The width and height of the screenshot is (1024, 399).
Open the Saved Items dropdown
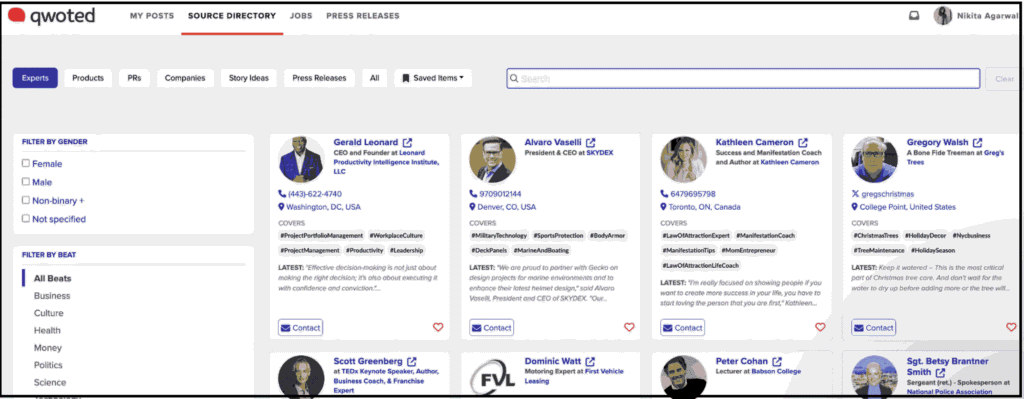click(x=433, y=78)
